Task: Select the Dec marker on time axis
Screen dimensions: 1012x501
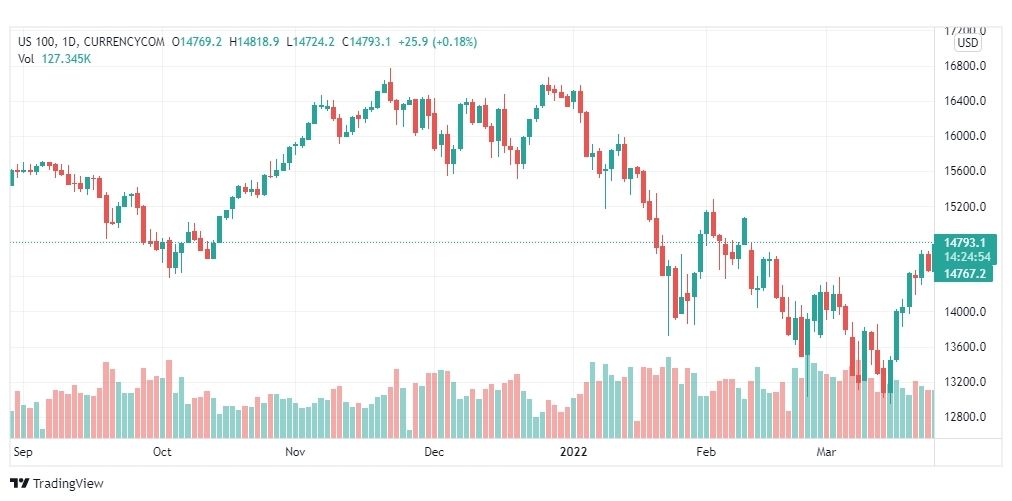Action: (434, 452)
